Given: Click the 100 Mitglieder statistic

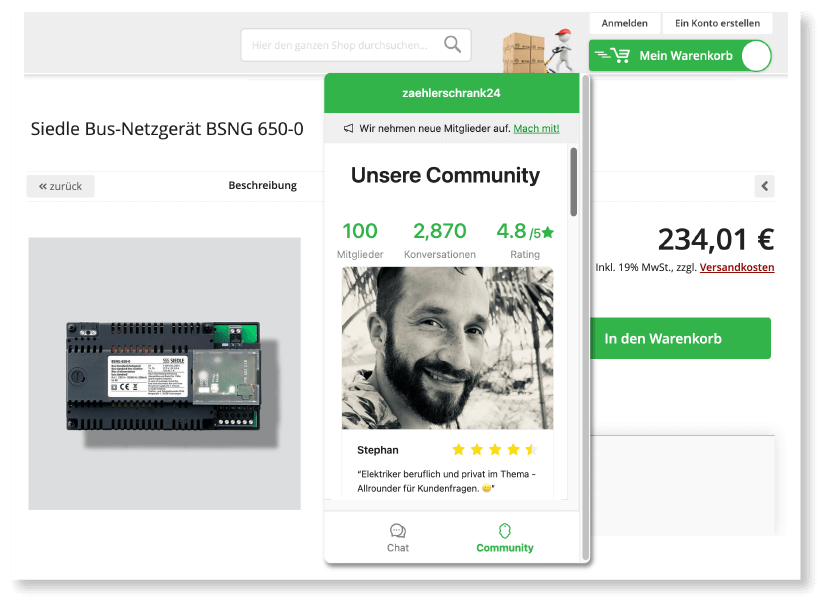Looking at the screenshot, I should 360,240.
